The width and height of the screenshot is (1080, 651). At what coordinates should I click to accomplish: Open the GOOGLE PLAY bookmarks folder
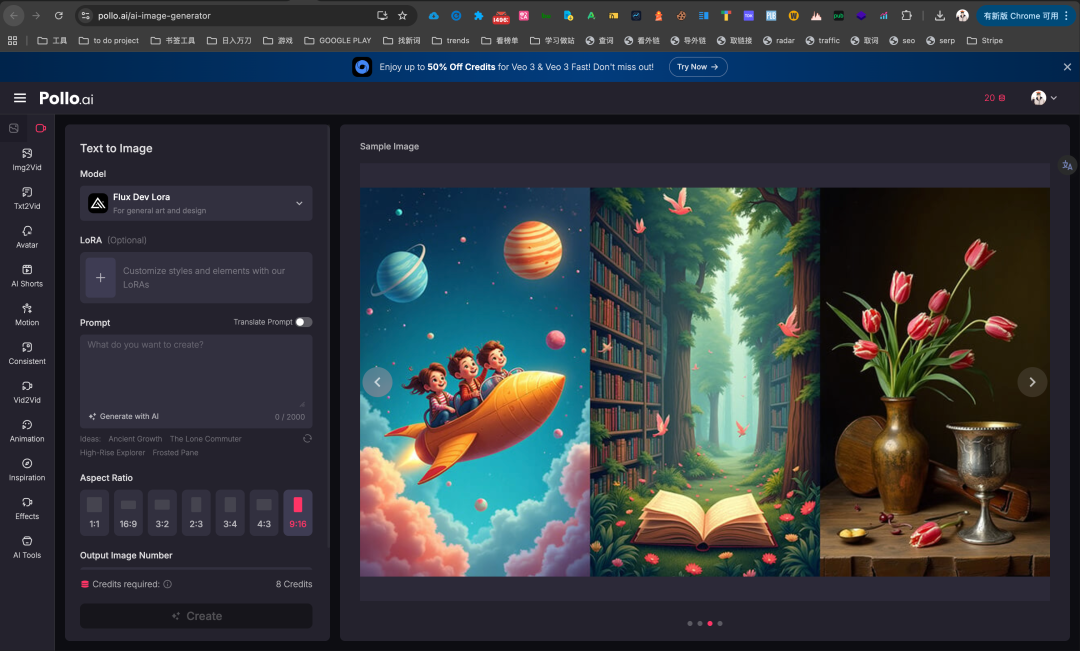pos(338,41)
